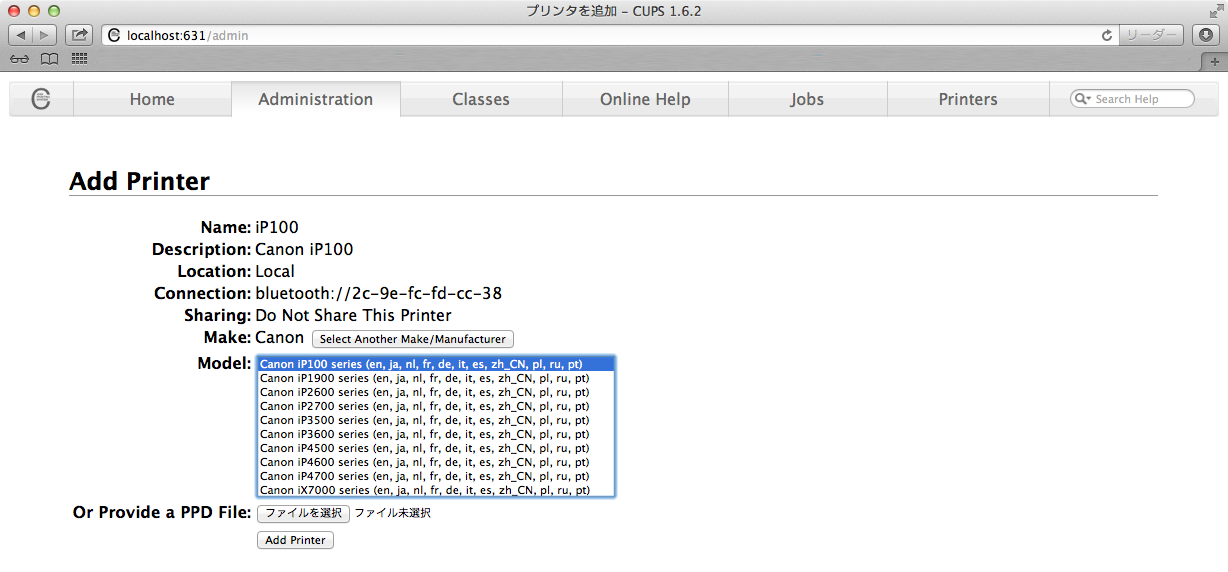1228x572 pixels.
Task: Click the magnifier in Search Help field
Action: (1083, 99)
